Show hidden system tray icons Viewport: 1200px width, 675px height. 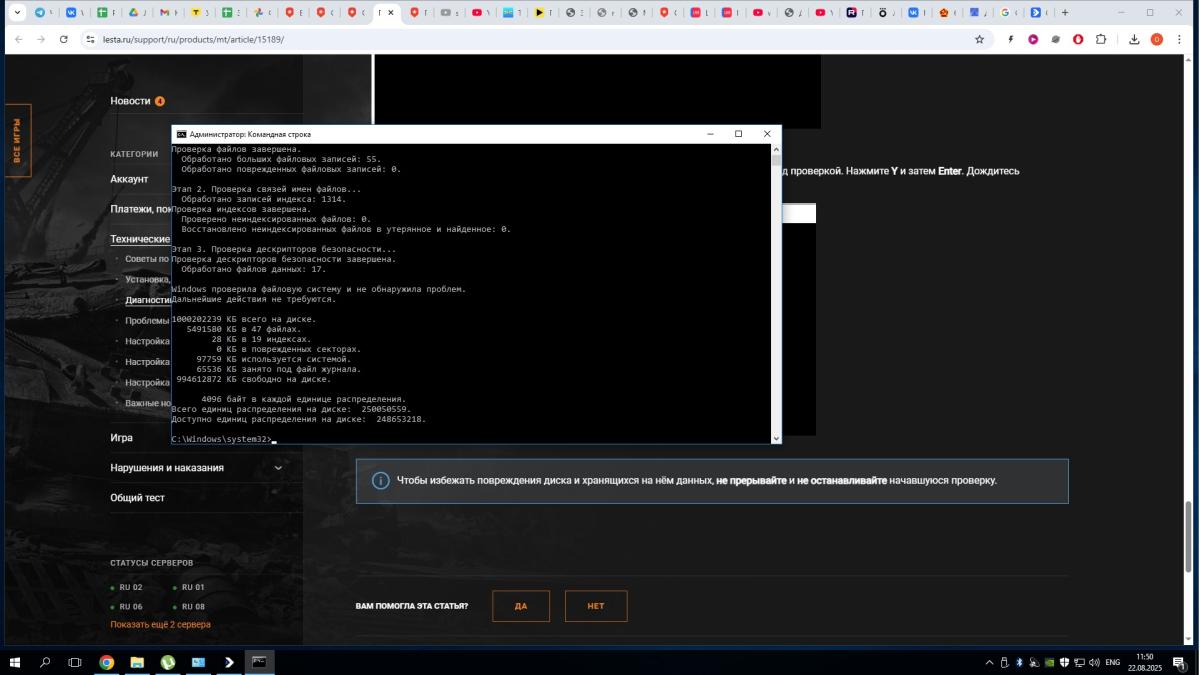[990, 662]
